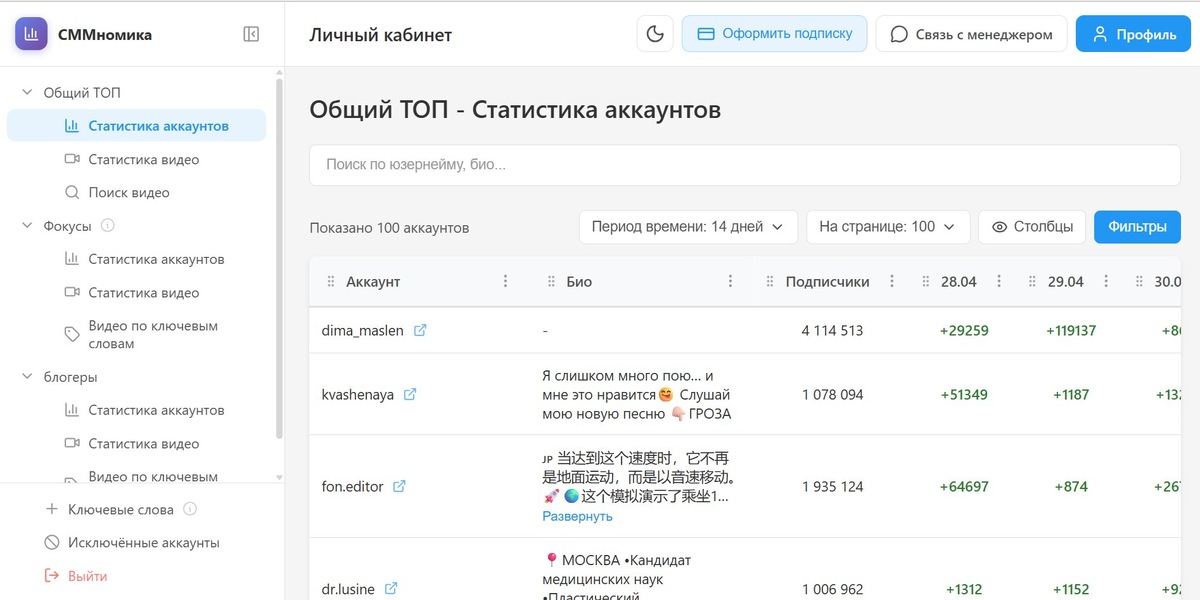Select Статистика аккаунтов under Общий ТОП
The image size is (1200, 600).
click(x=136, y=126)
